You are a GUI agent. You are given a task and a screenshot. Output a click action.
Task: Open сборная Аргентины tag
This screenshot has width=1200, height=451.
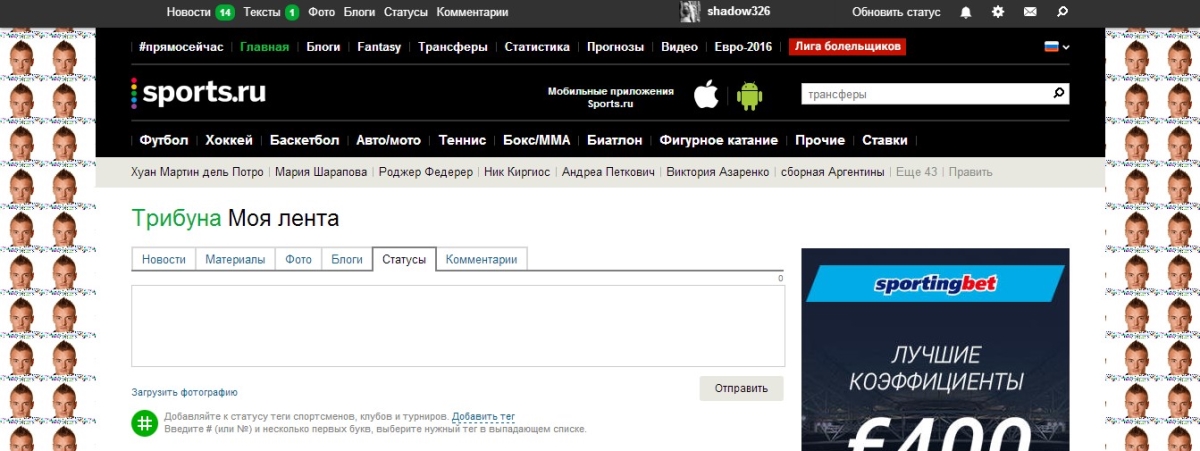coord(833,172)
